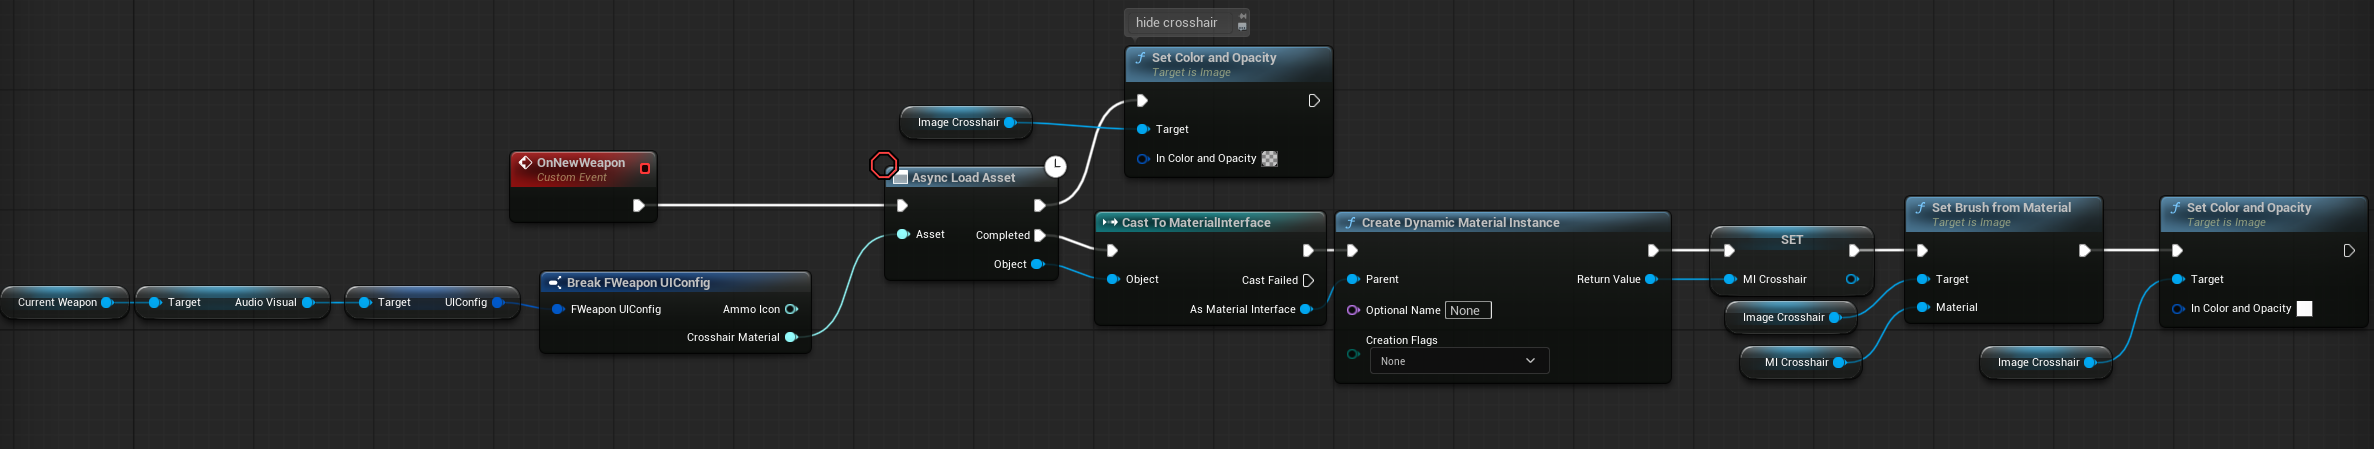Viewport: 2374px width, 449px height.
Task: Toggle the pin on the hide crosshair comment bubble
Action: tap(1242, 16)
